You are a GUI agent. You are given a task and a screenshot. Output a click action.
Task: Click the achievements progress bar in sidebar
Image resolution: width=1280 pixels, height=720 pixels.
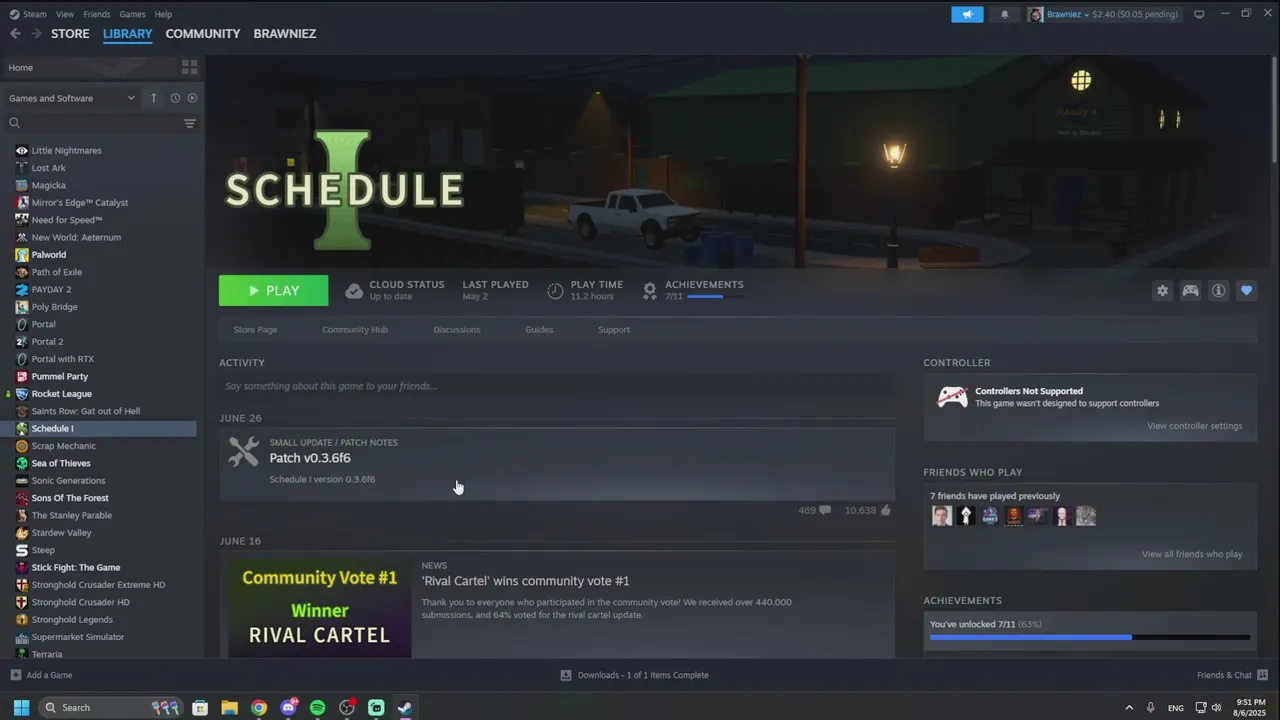coord(1090,637)
